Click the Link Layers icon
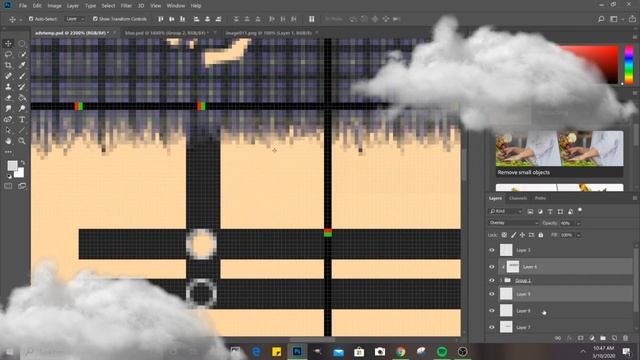This screenshot has height=360, width=640. pos(558,338)
